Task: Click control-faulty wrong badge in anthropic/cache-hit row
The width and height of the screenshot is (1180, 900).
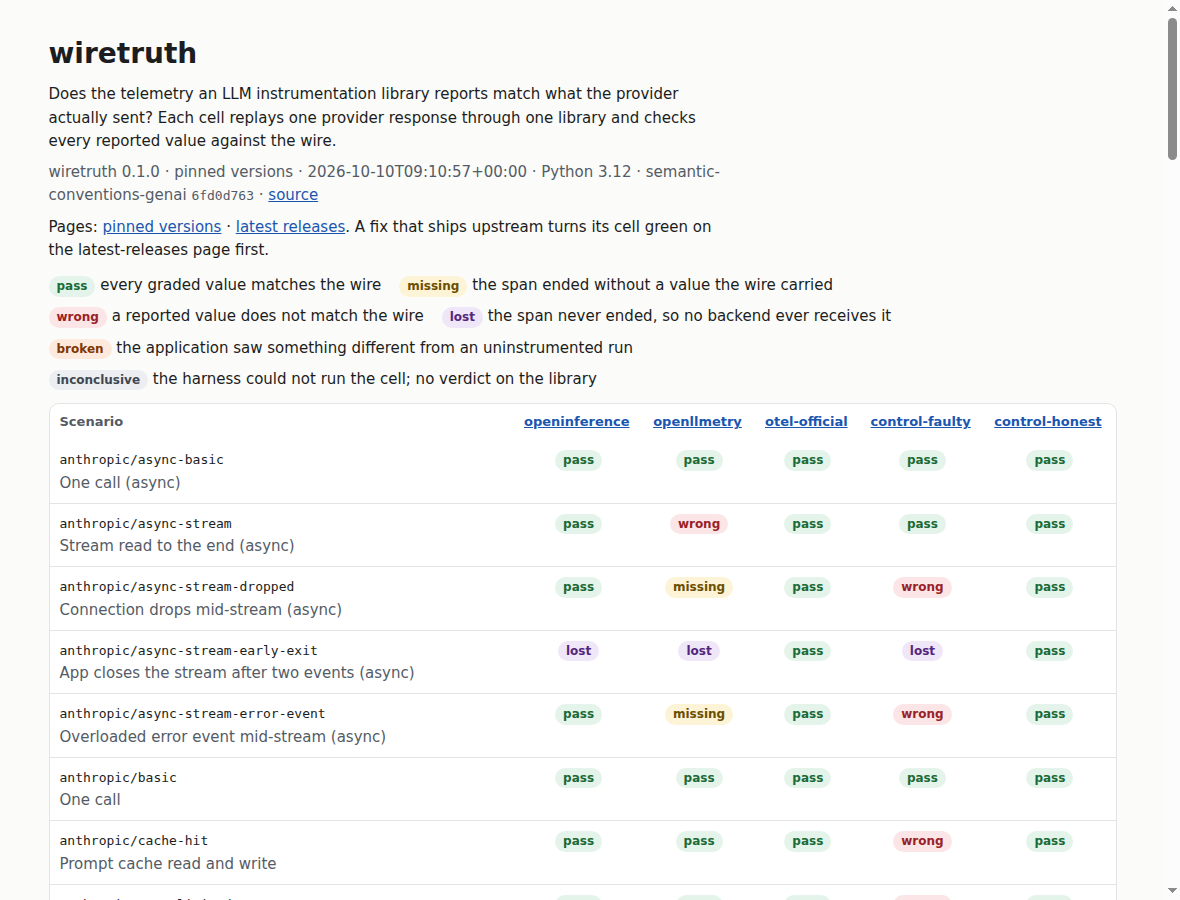Action: point(922,841)
